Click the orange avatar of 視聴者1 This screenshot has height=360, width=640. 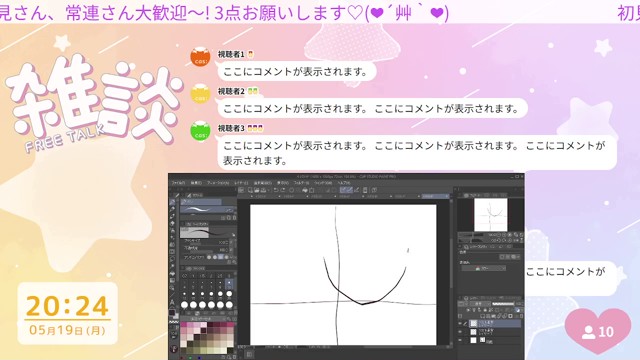pyautogui.click(x=200, y=56)
